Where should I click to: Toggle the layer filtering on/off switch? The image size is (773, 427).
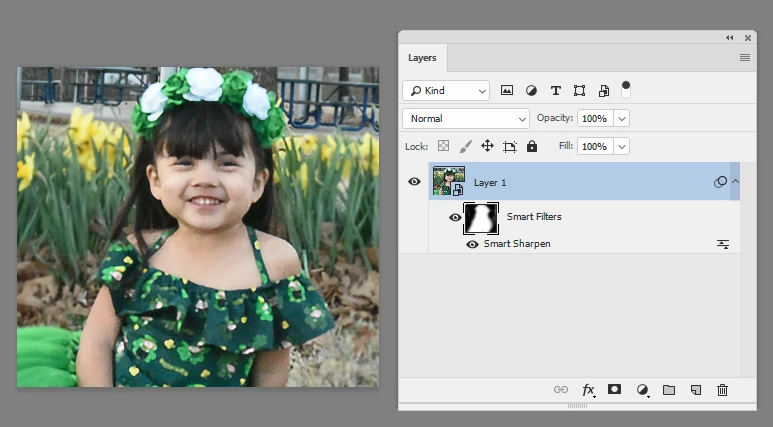point(626,90)
